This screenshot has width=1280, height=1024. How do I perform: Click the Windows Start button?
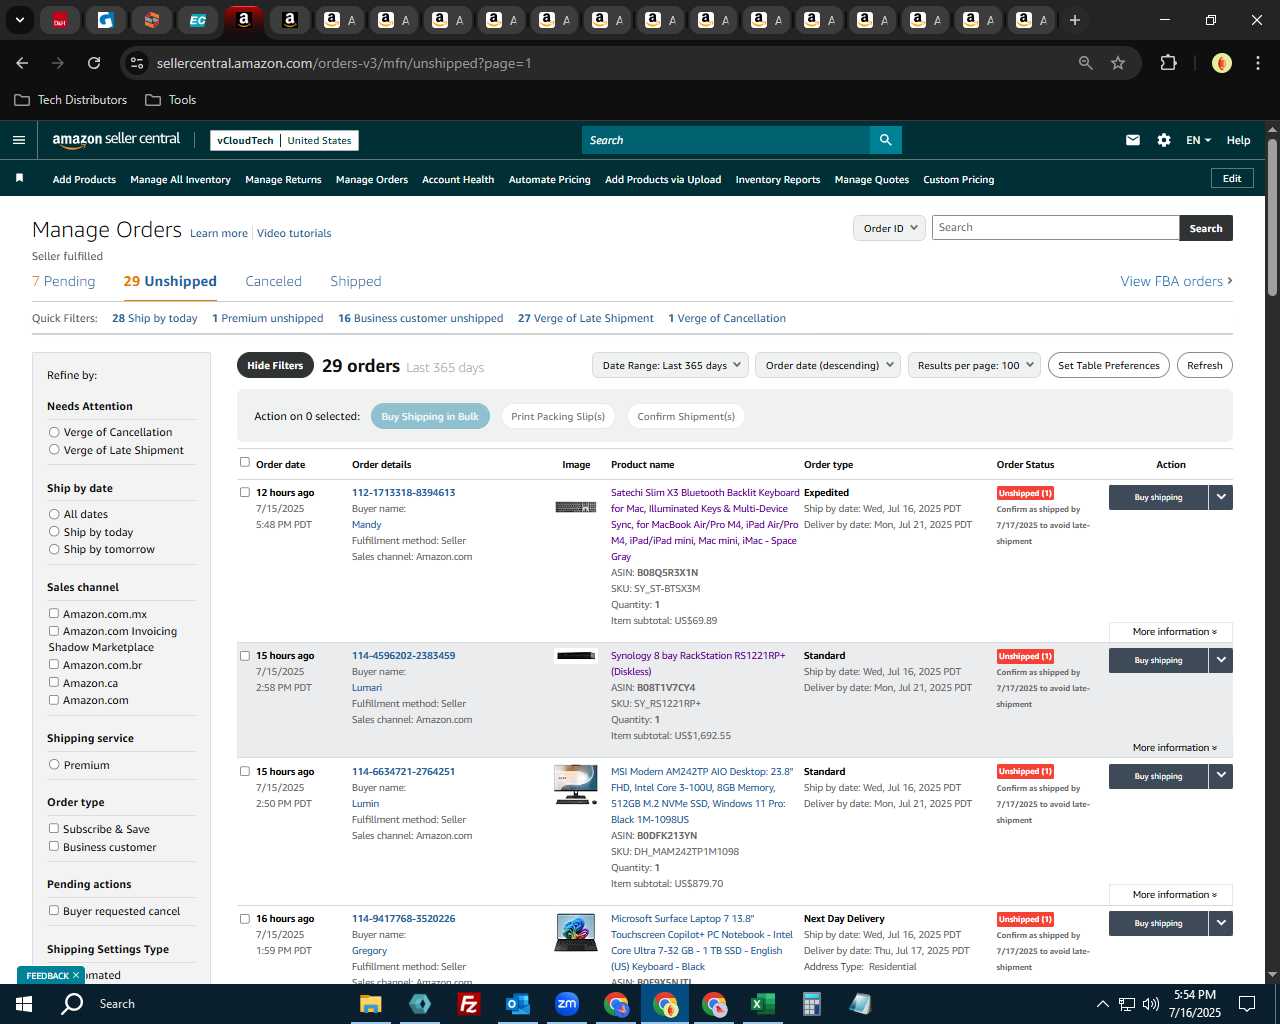24,1004
